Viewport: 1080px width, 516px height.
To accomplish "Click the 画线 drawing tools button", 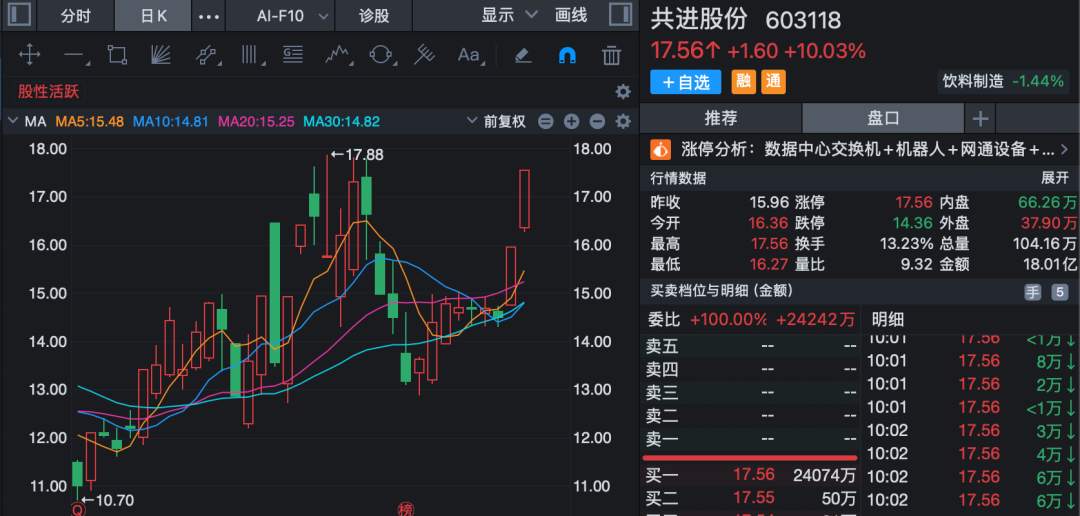I will [x=571, y=15].
